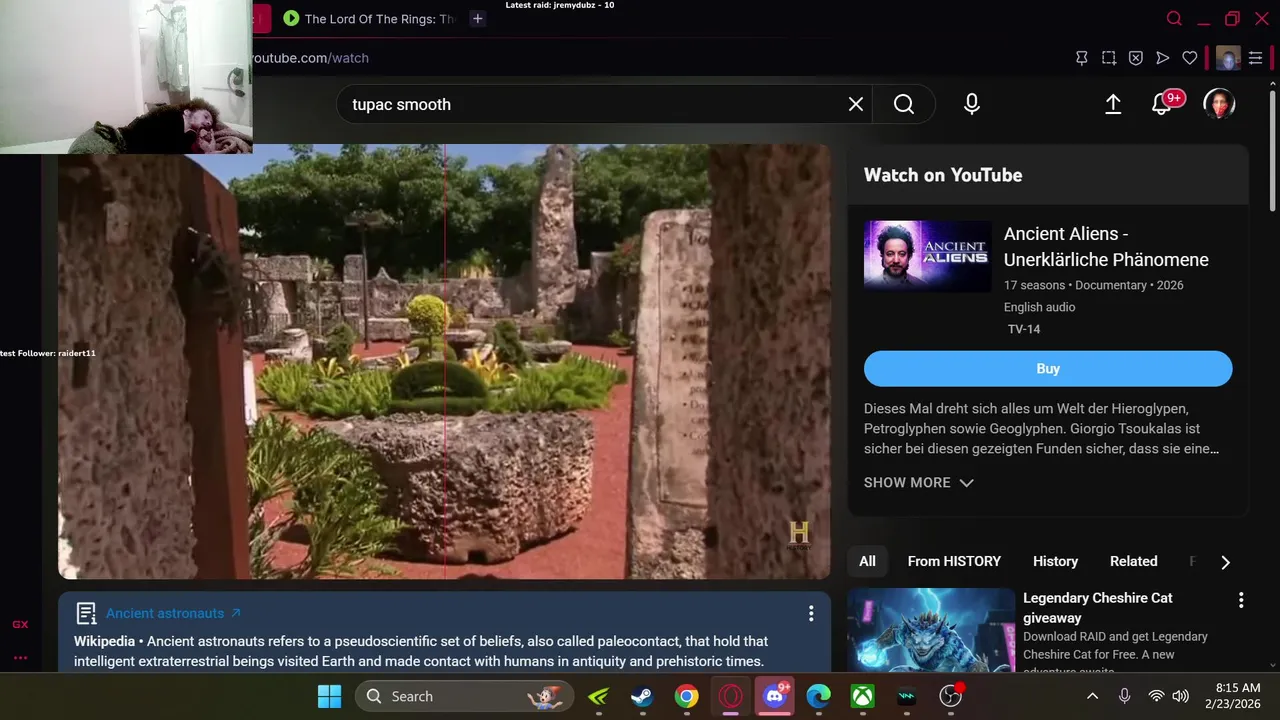1280x720 pixels.
Task: Select the History filter chip
Action: [1055, 561]
